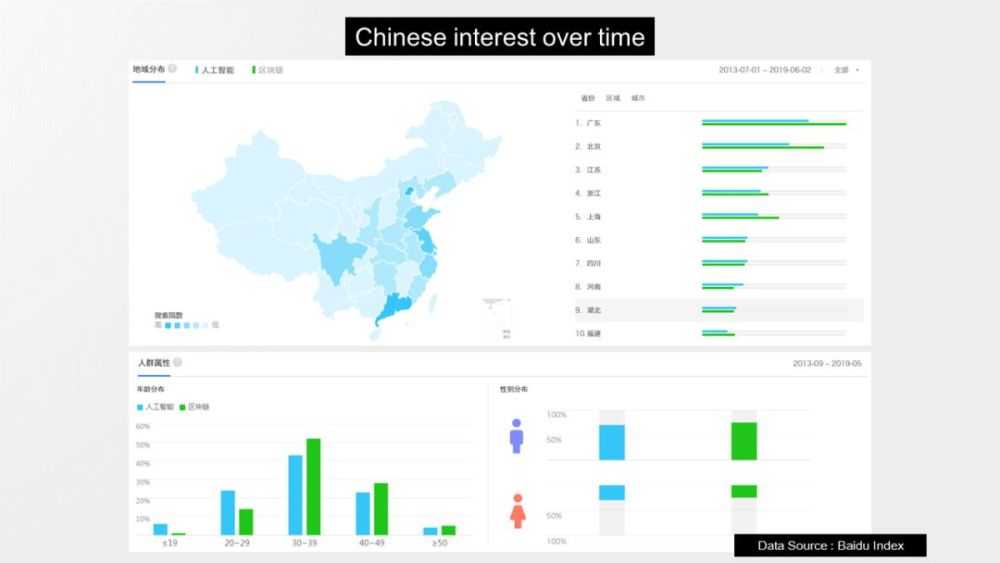The height and width of the screenshot is (563, 1000).
Task: Click the green male gender bar
Action: pos(744,441)
